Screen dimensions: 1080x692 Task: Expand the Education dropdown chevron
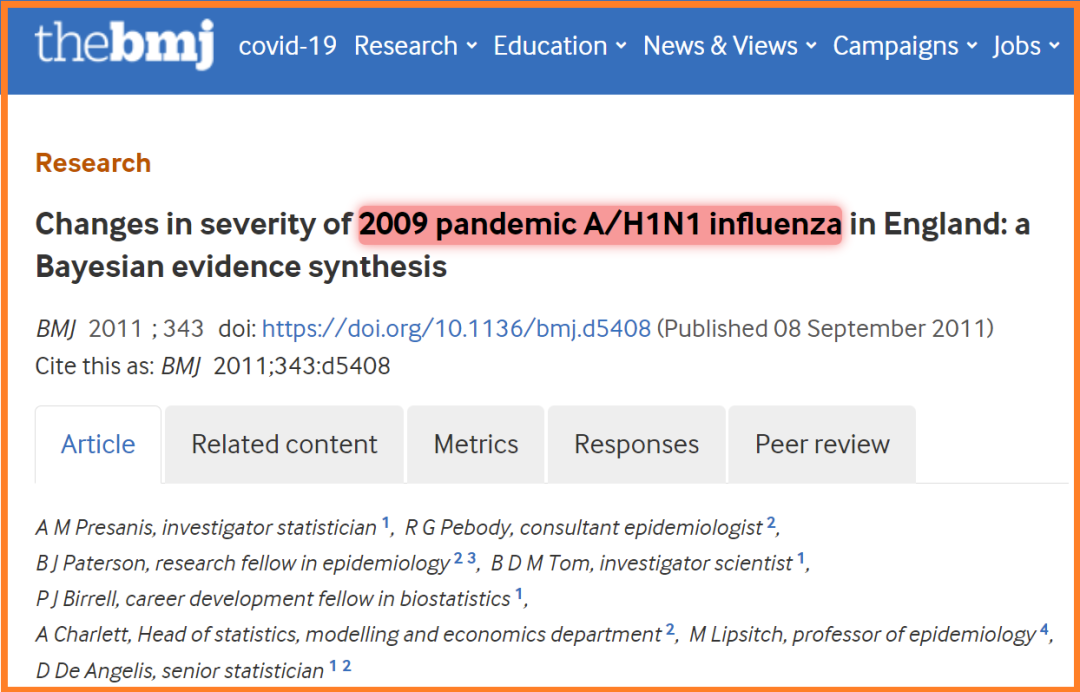[x=621, y=46]
